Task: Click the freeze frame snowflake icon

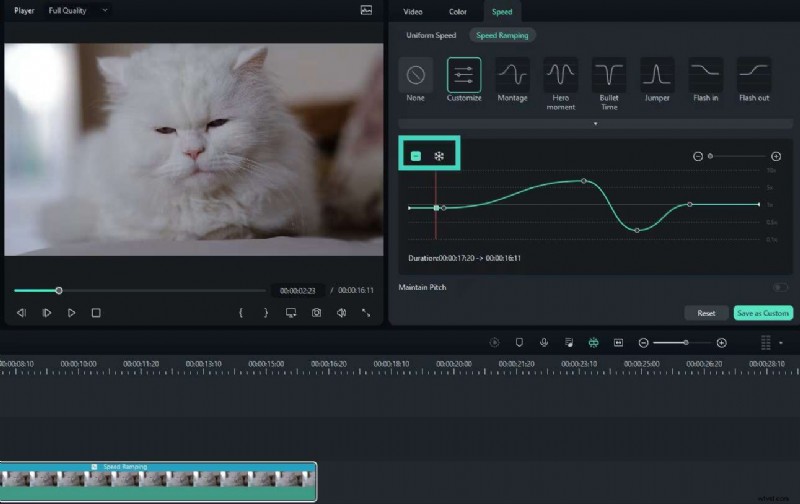Action: [x=439, y=156]
